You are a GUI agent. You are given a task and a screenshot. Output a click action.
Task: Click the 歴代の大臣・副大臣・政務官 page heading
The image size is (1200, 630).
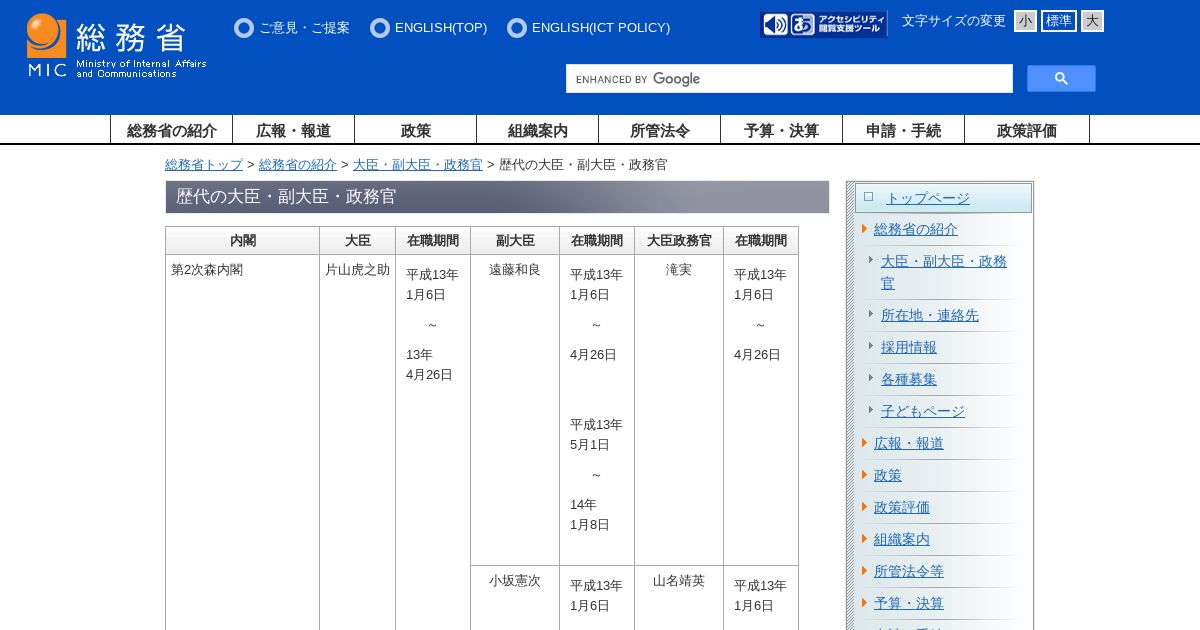(x=497, y=197)
